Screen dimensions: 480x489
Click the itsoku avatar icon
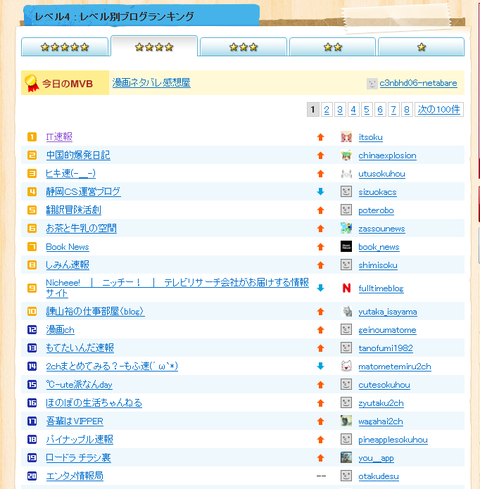coord(346,137)
